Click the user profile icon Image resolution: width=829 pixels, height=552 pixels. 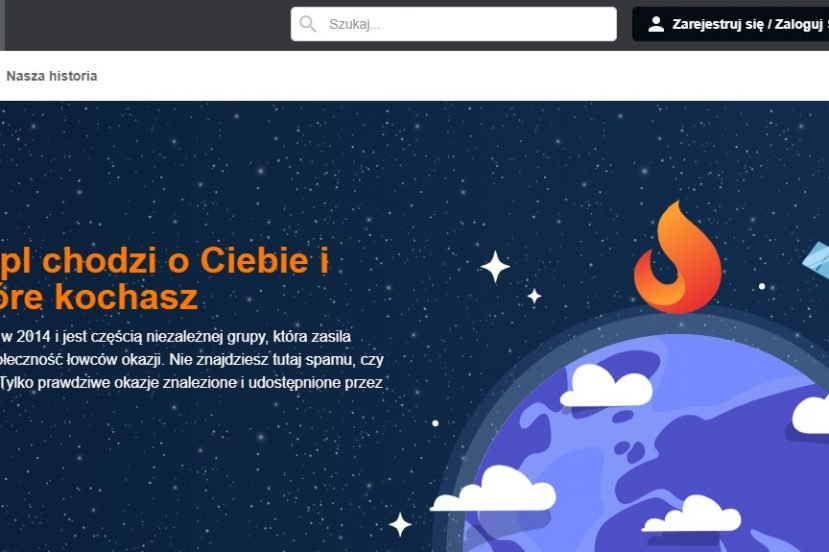656,24
